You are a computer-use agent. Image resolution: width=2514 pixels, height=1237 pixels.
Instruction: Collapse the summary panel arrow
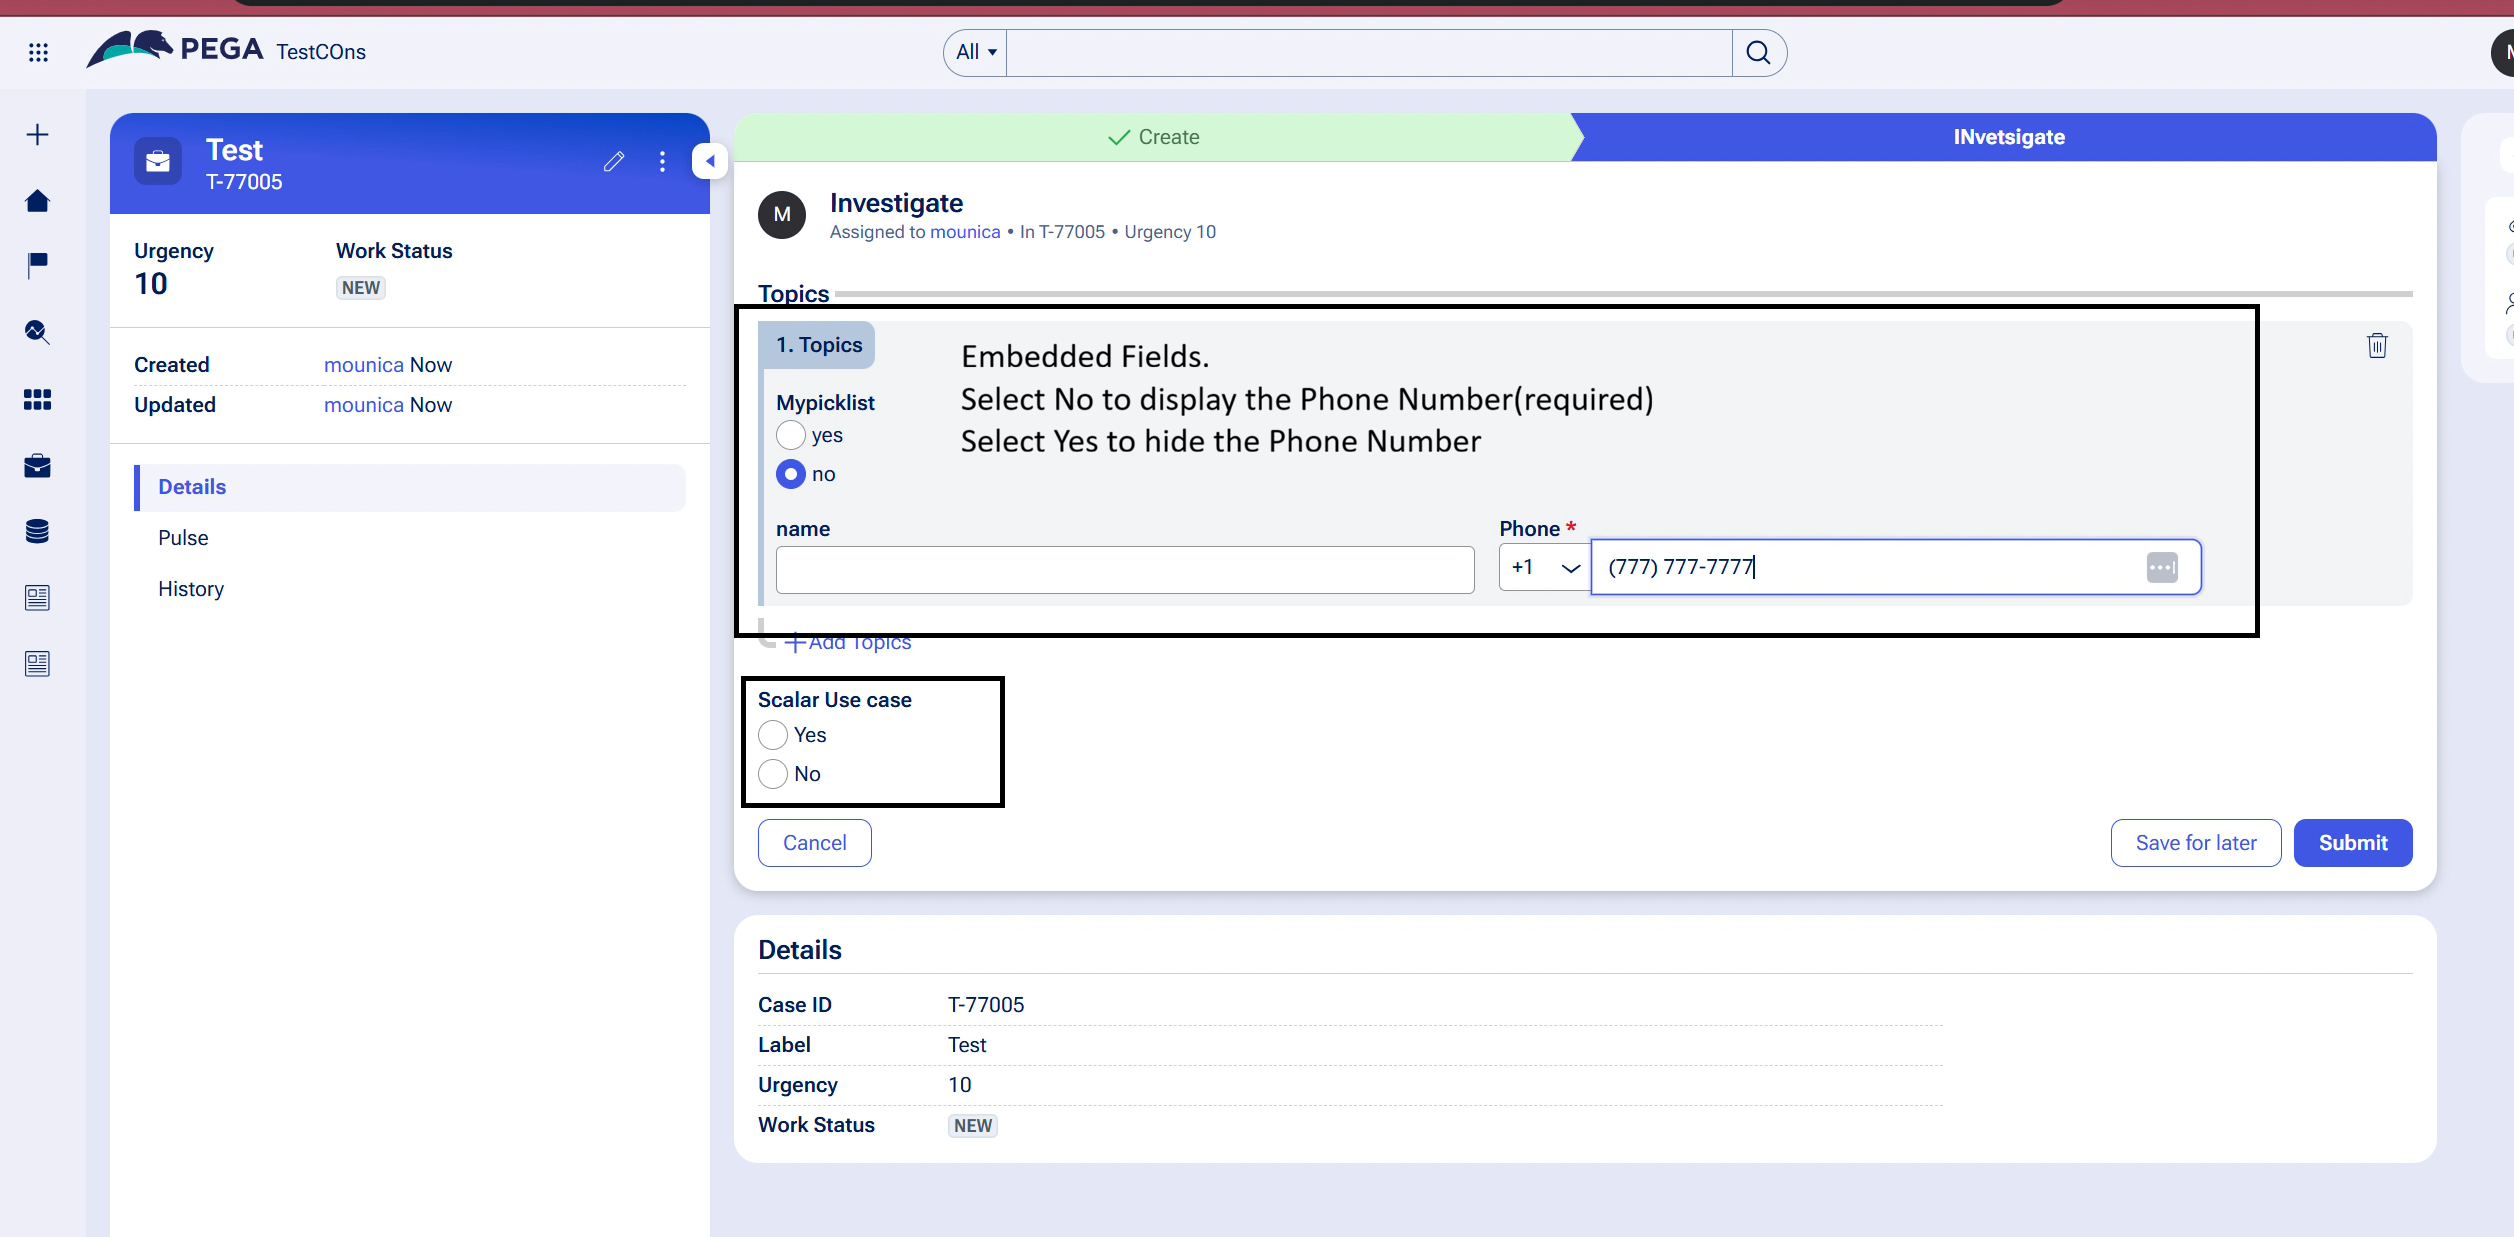click(709, 161)
